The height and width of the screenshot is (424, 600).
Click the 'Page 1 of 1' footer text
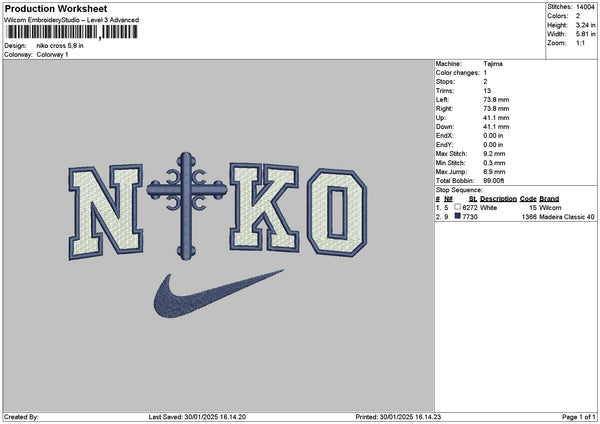tap(579, 417)
